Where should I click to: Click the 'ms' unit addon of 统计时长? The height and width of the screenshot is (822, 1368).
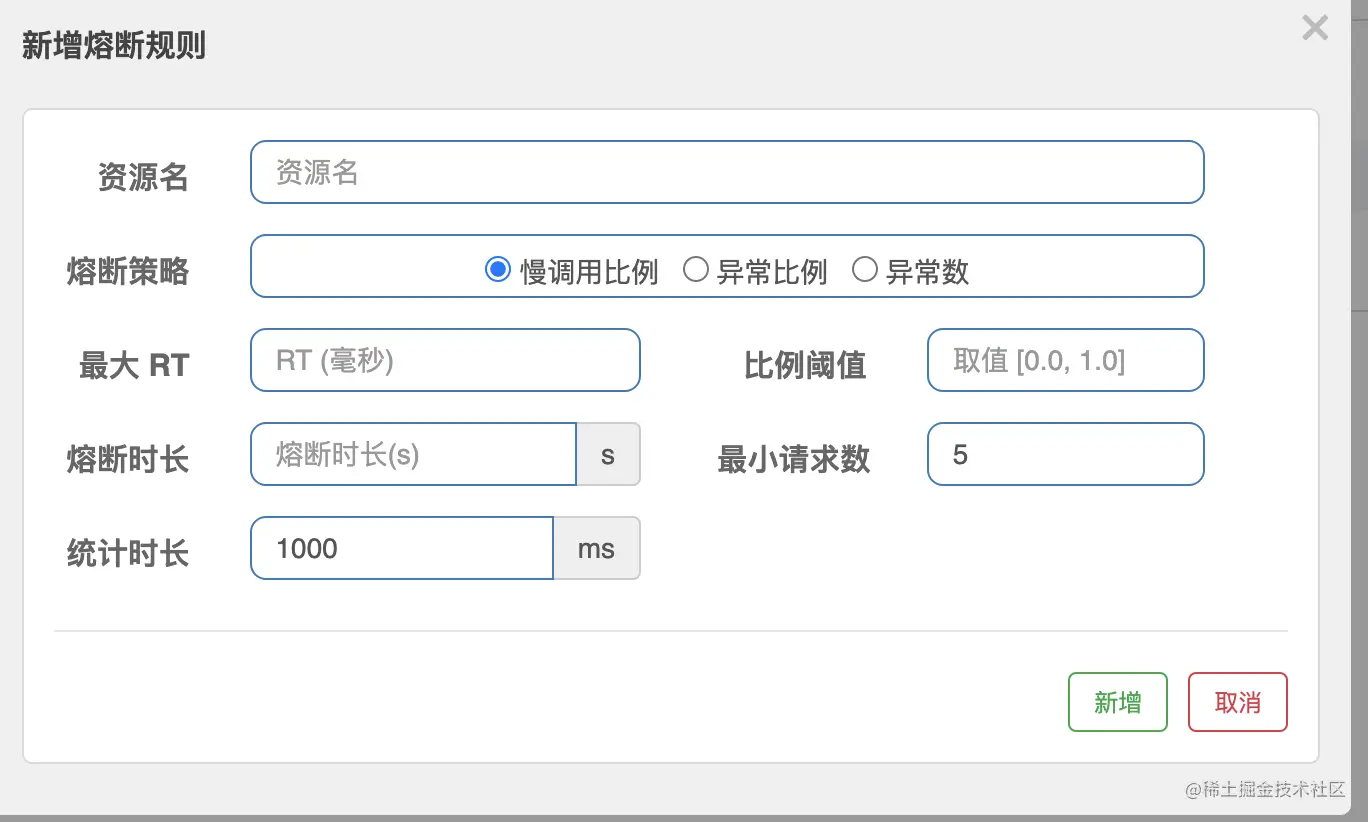597,548
